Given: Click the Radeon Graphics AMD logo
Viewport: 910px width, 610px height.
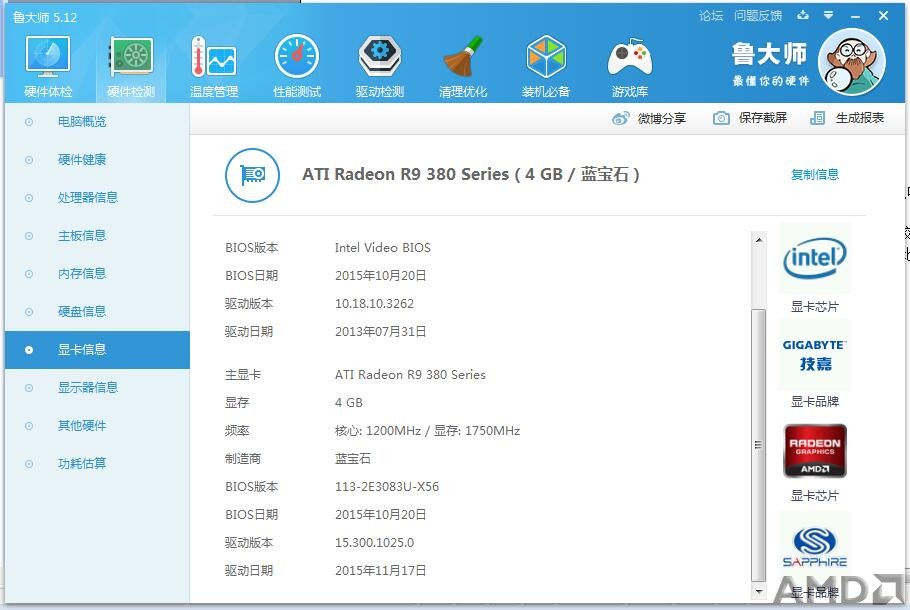Looking at the screenshot, I should click(815, 451).
